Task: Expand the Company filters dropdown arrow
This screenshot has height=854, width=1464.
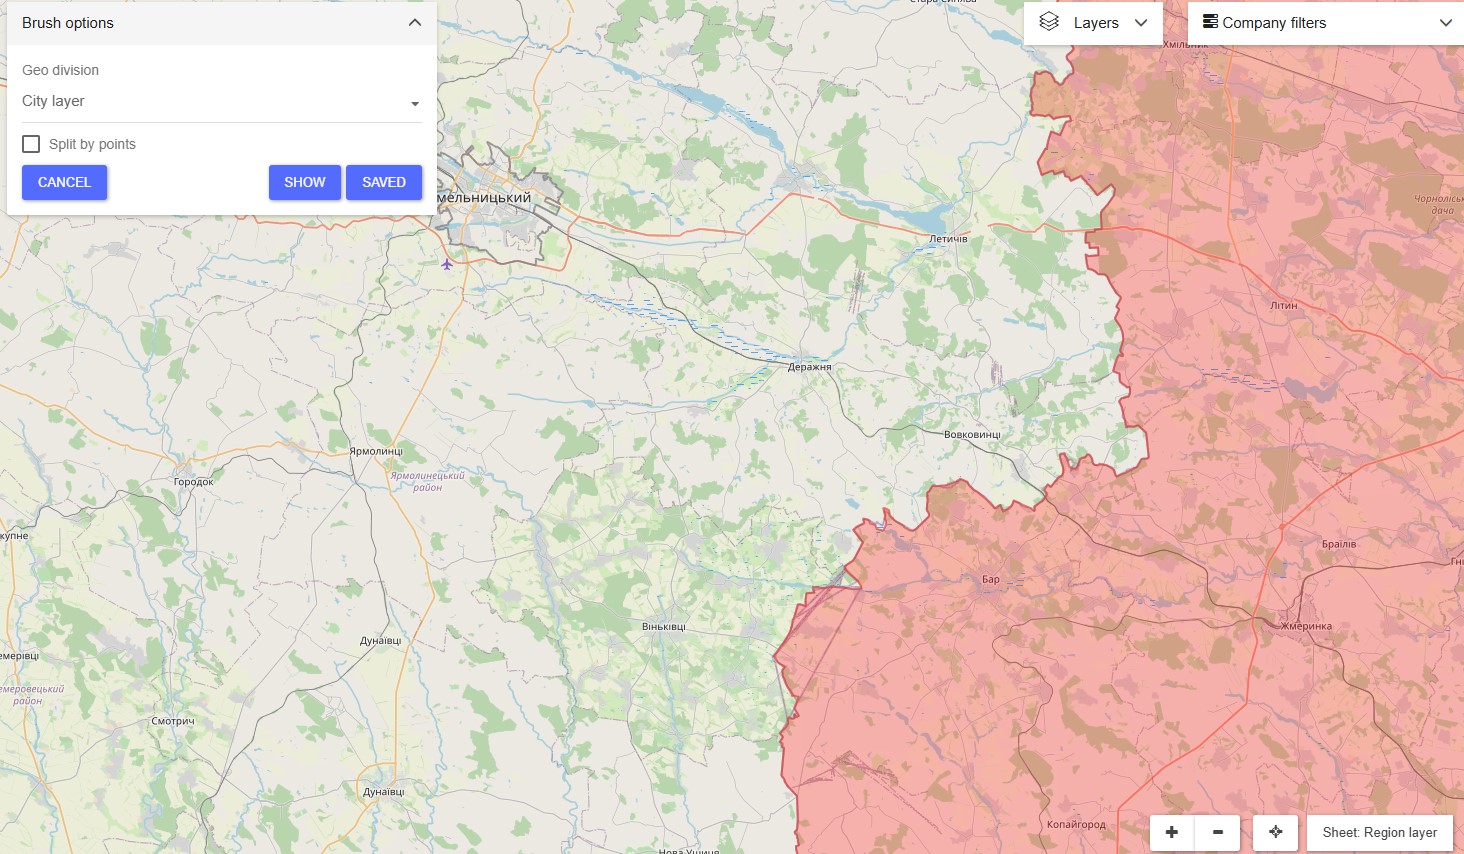Action: [1446, 23]
